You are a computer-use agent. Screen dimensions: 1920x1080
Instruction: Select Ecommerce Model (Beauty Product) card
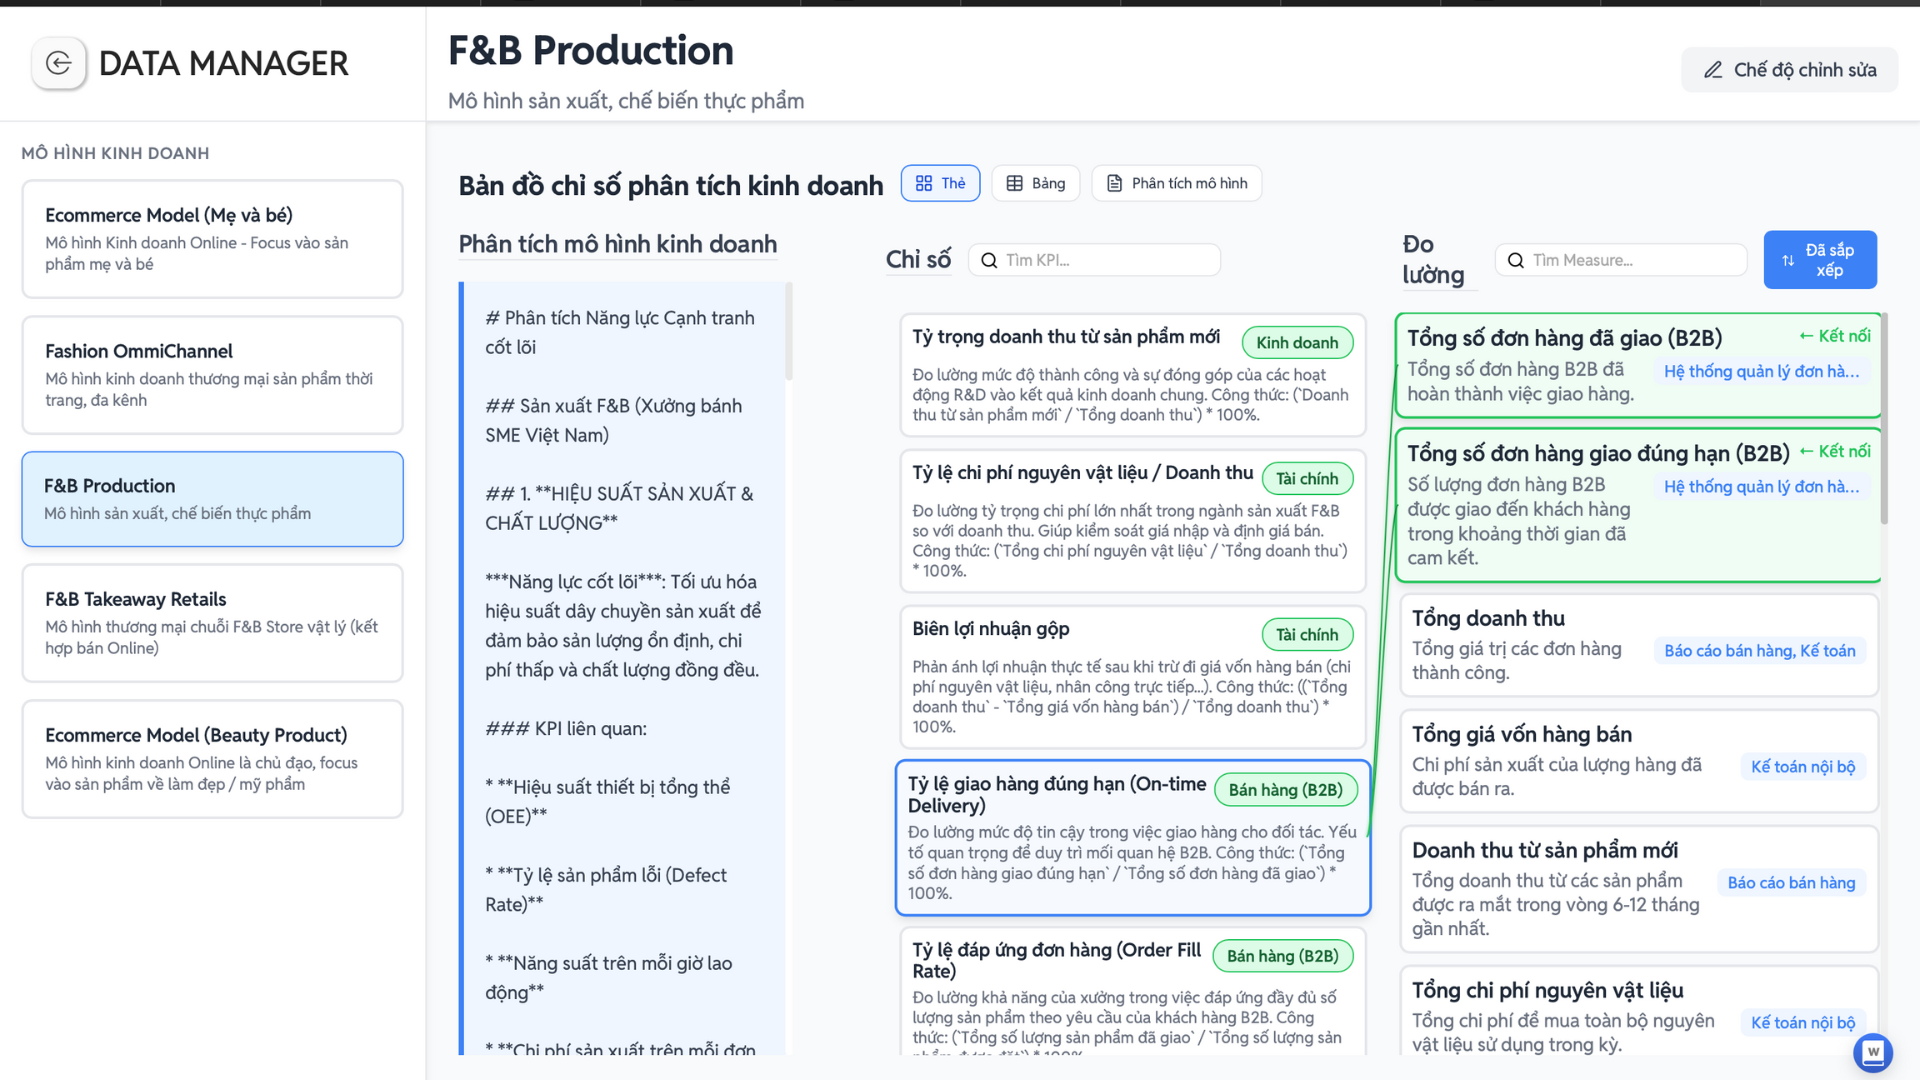[212, 759]
